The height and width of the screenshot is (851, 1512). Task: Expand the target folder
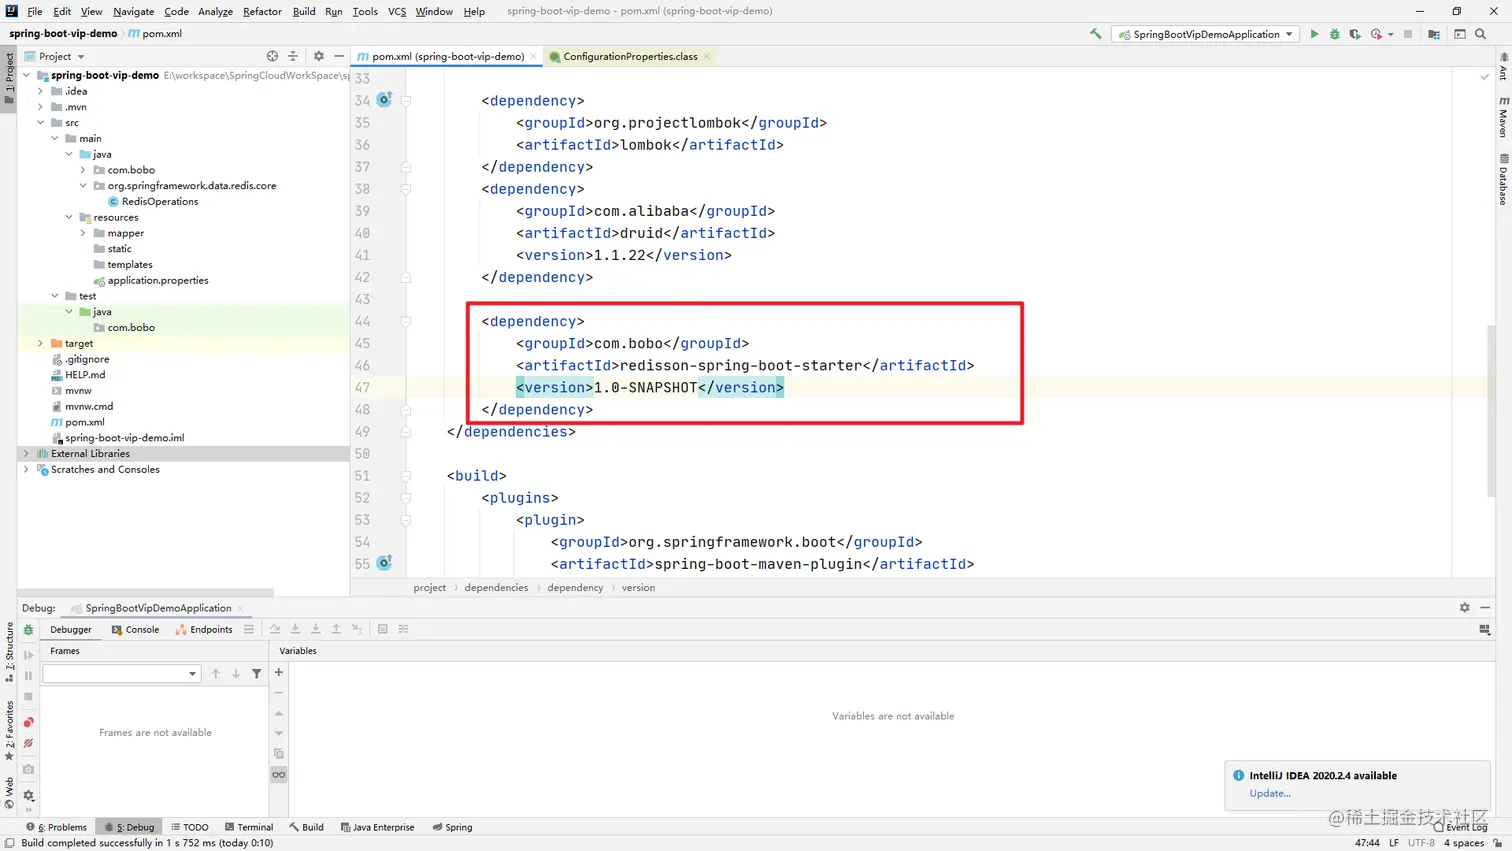click(41, 343)
